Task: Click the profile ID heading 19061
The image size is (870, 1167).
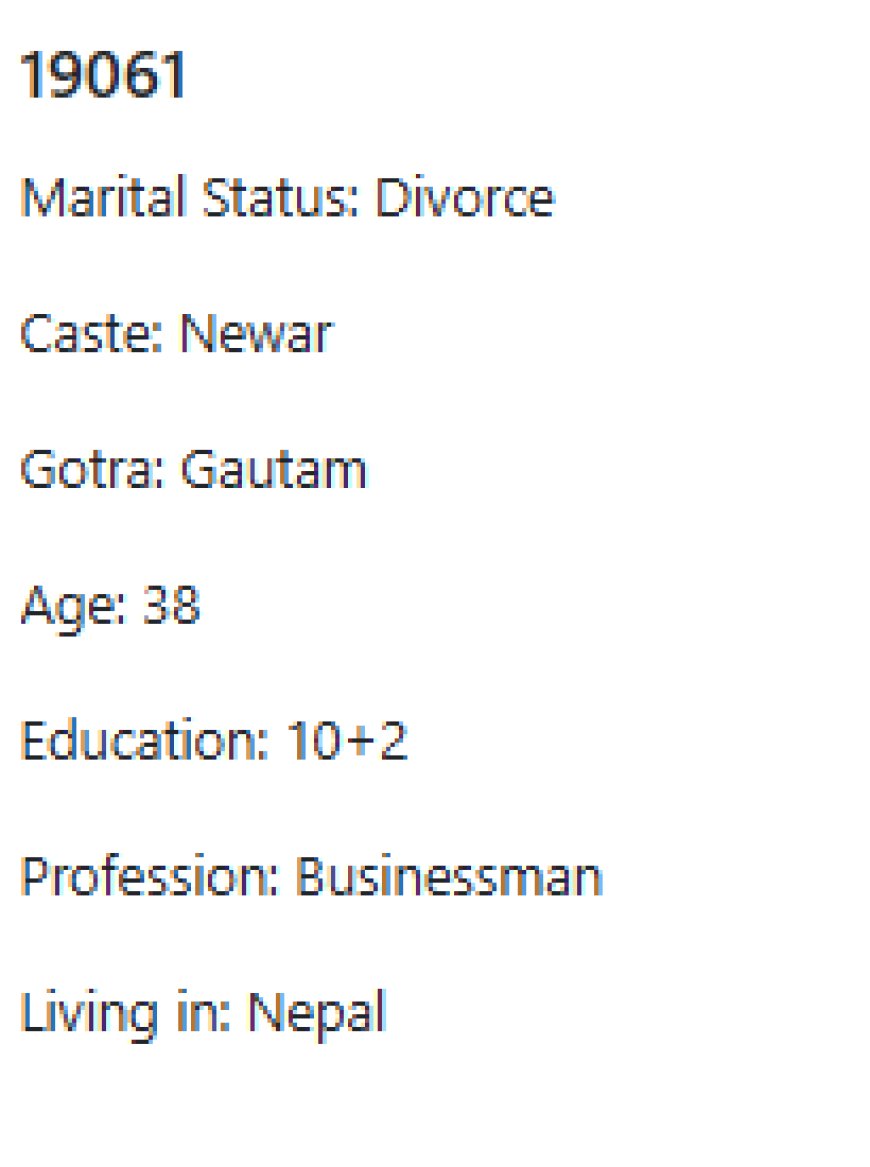Action: click(104, 76)
